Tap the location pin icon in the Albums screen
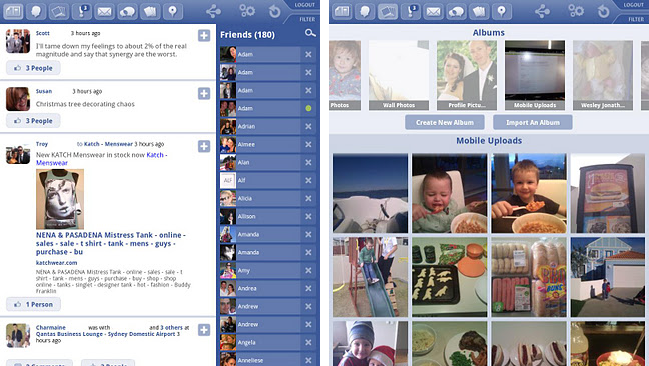This screenshot has width=649, height=366. point(502,11)
